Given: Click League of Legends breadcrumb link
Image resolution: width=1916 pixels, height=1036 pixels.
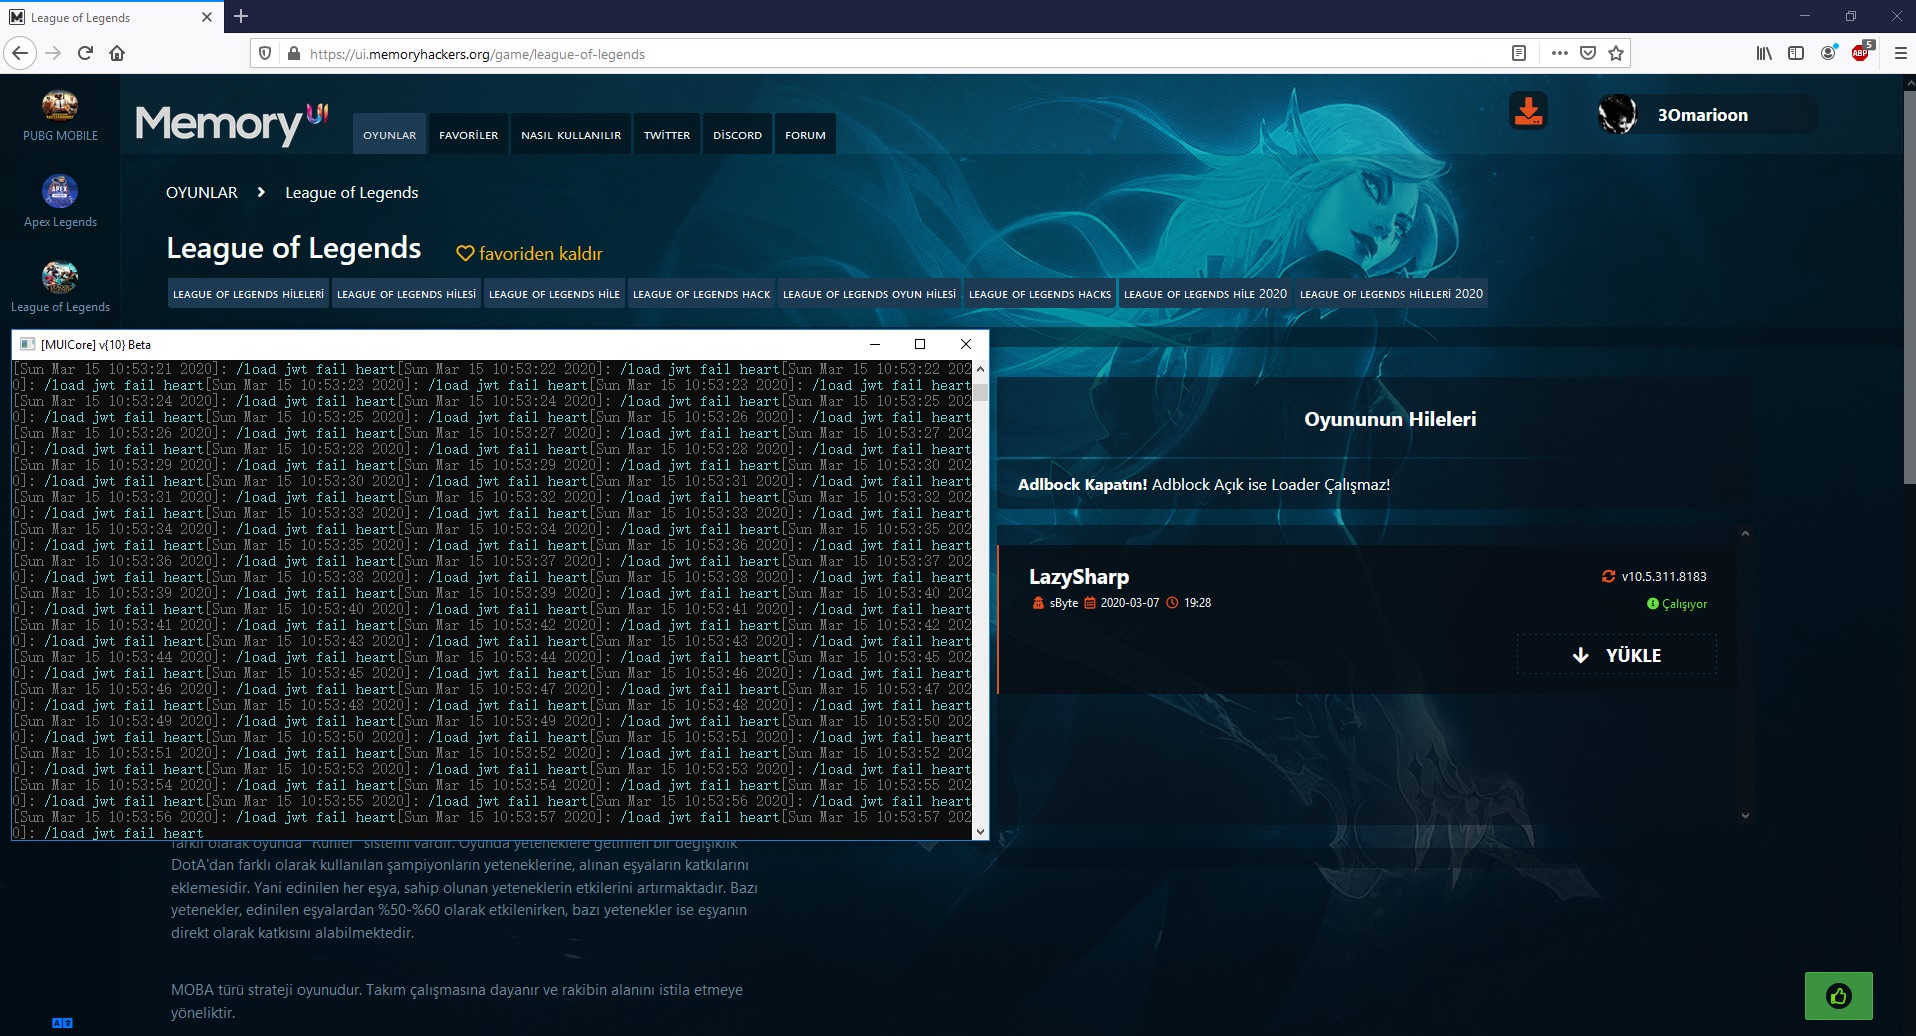Looking at the screenshot, I should 352,193.
